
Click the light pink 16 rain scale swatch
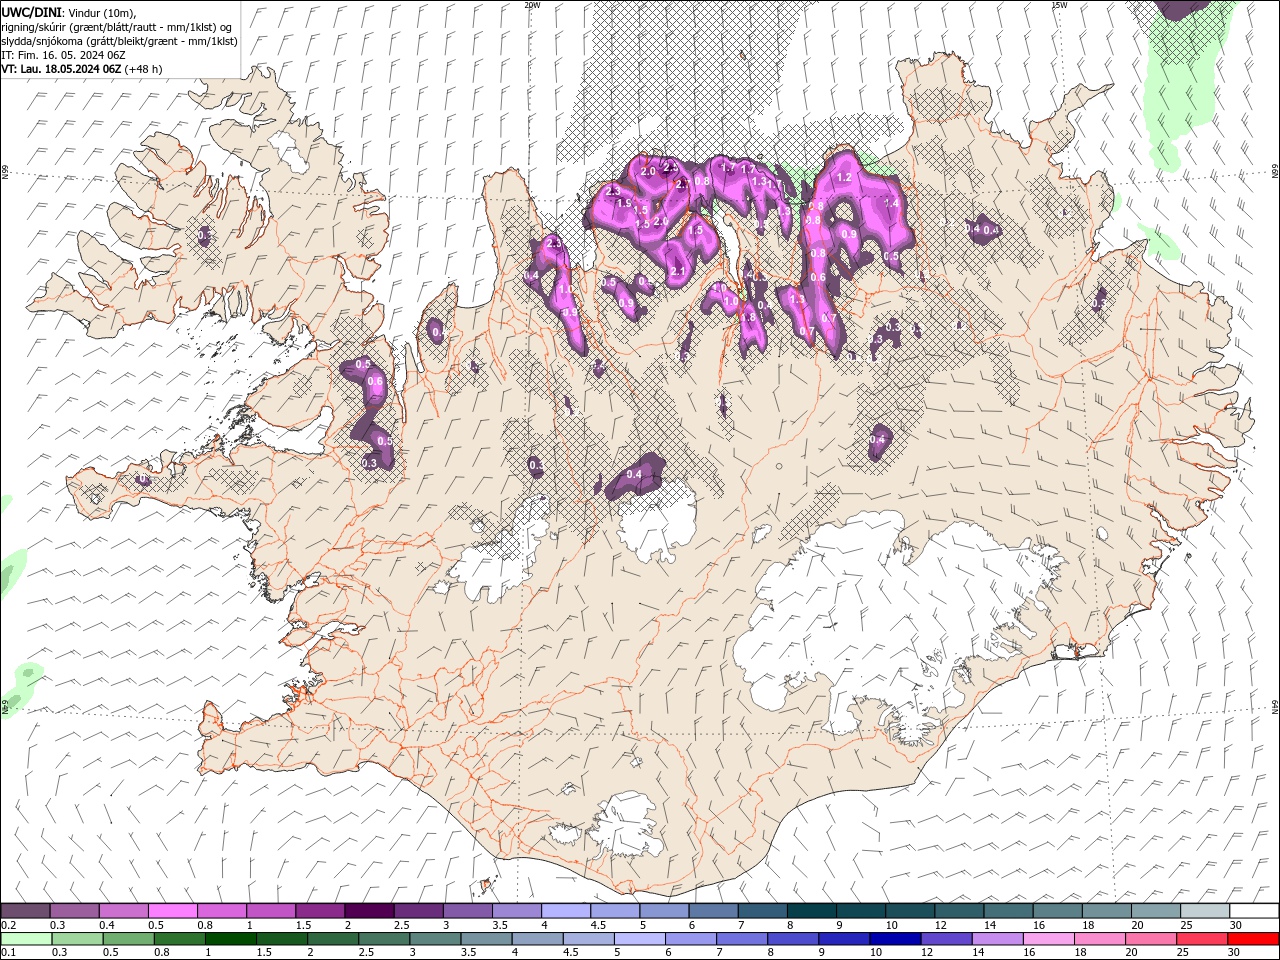pos(1047,939)
